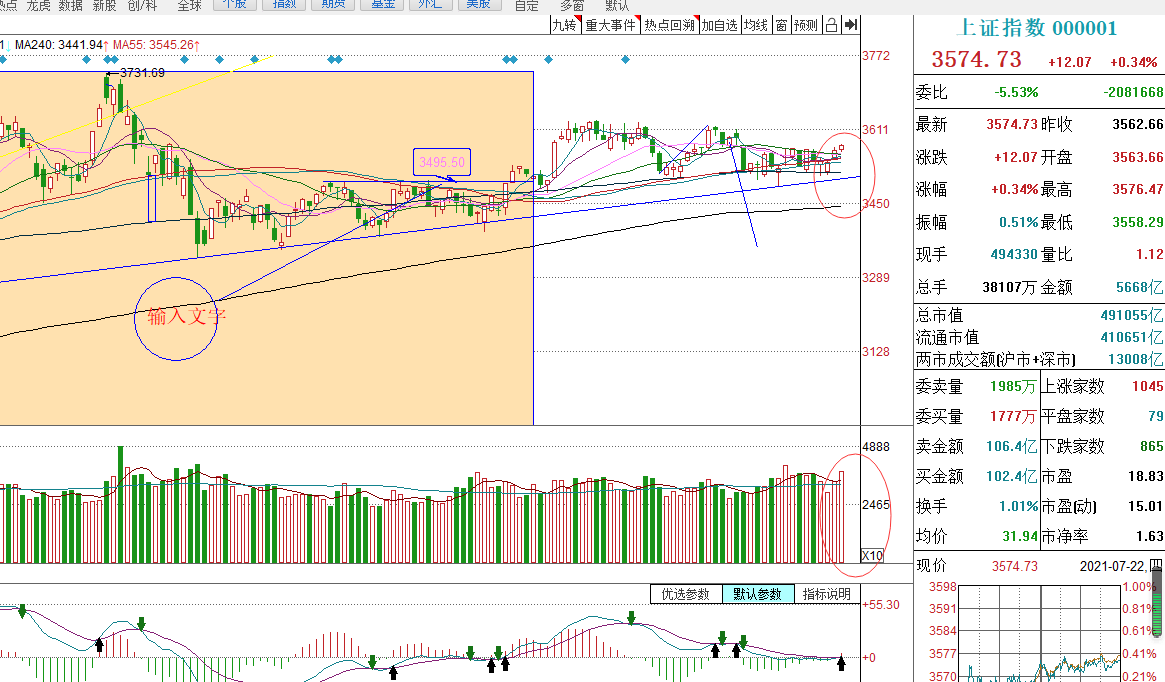Viewport: 1165px width, 682px height.
Task: Click the 市净率 1.63 value
Action: tap(1150, 536)
